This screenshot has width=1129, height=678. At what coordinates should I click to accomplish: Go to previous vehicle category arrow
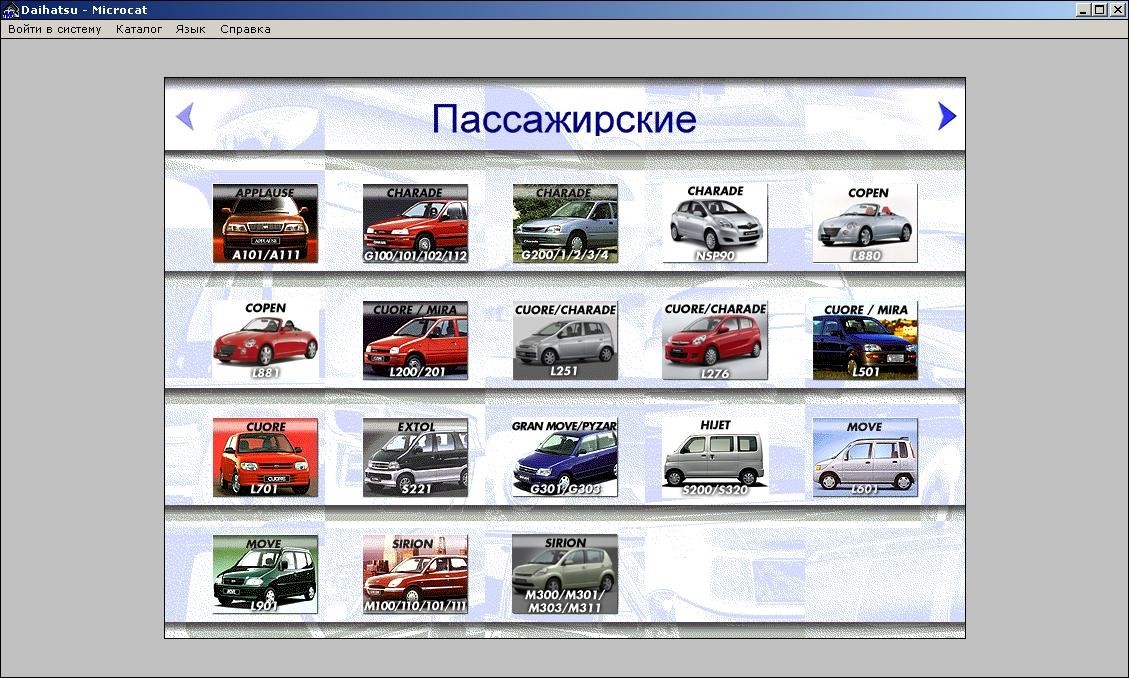click(185, 116)
